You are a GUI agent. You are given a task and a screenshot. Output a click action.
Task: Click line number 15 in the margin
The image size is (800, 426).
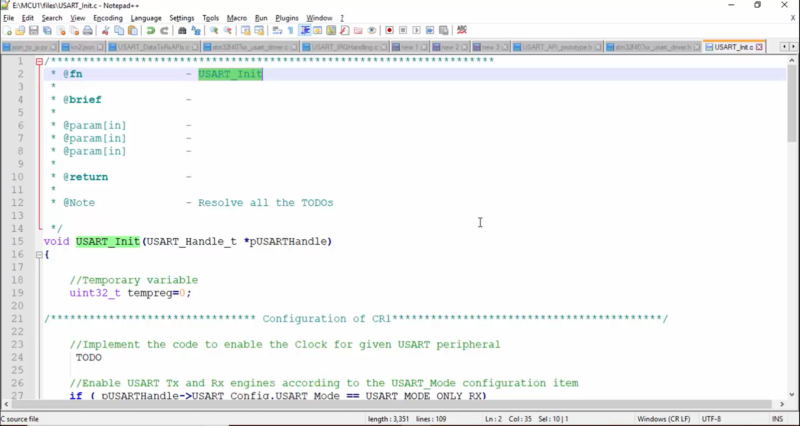click(x=17, y=241)
